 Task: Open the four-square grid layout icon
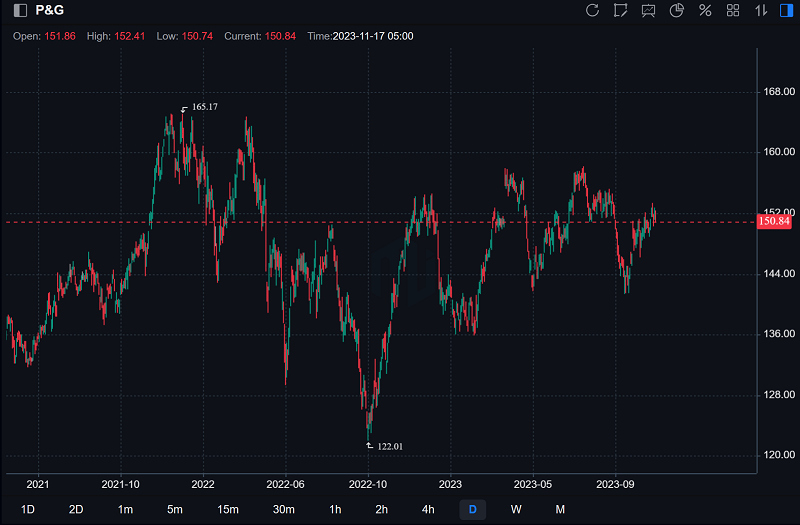[733, 10]
